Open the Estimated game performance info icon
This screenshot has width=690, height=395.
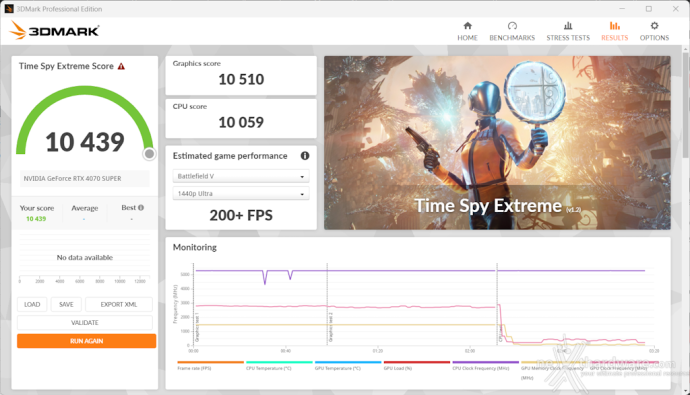pyautogui.click(x=305, y=156)
